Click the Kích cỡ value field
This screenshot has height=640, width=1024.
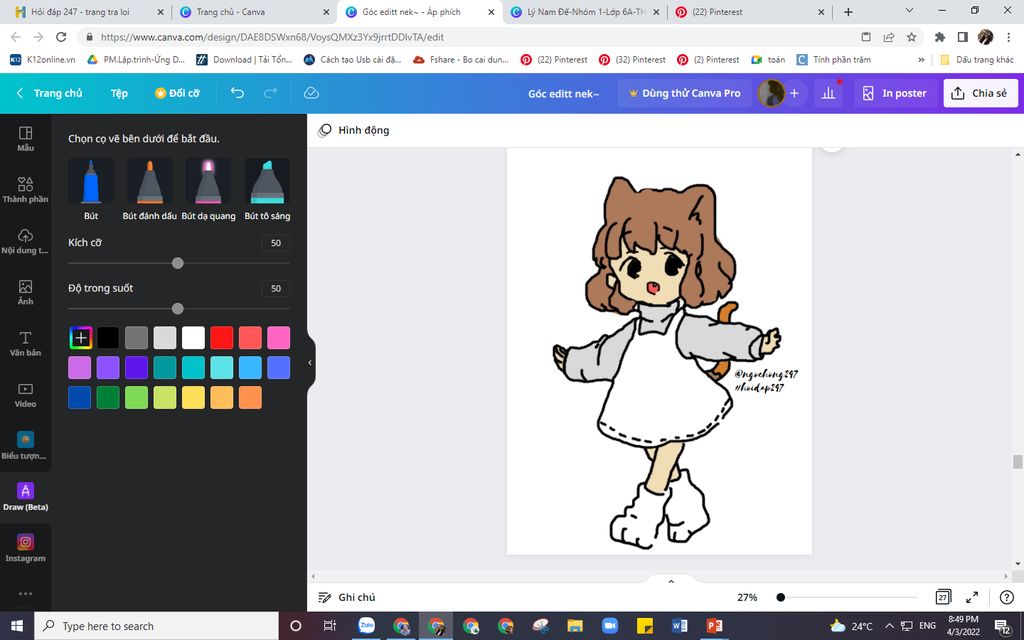tap(276, 243)
